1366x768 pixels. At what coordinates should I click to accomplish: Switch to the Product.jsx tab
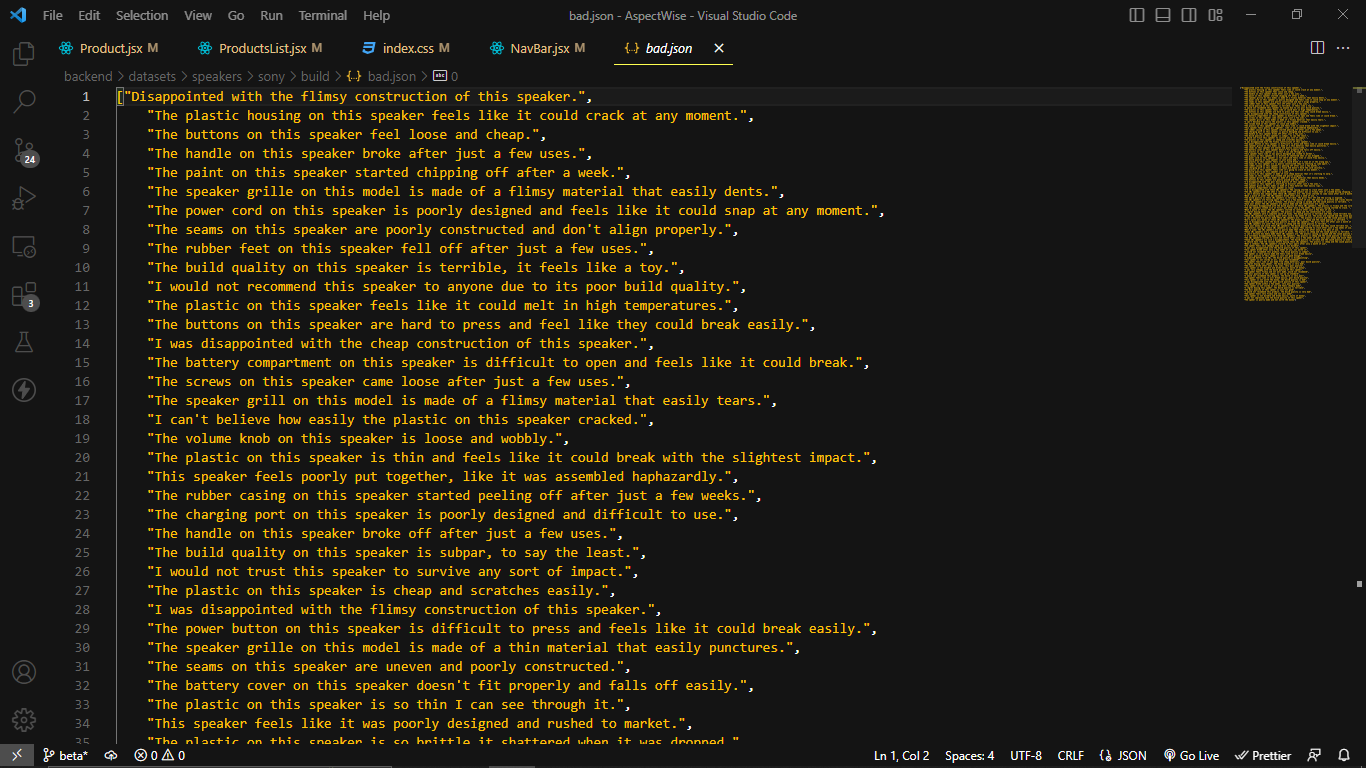click(108, 48)
